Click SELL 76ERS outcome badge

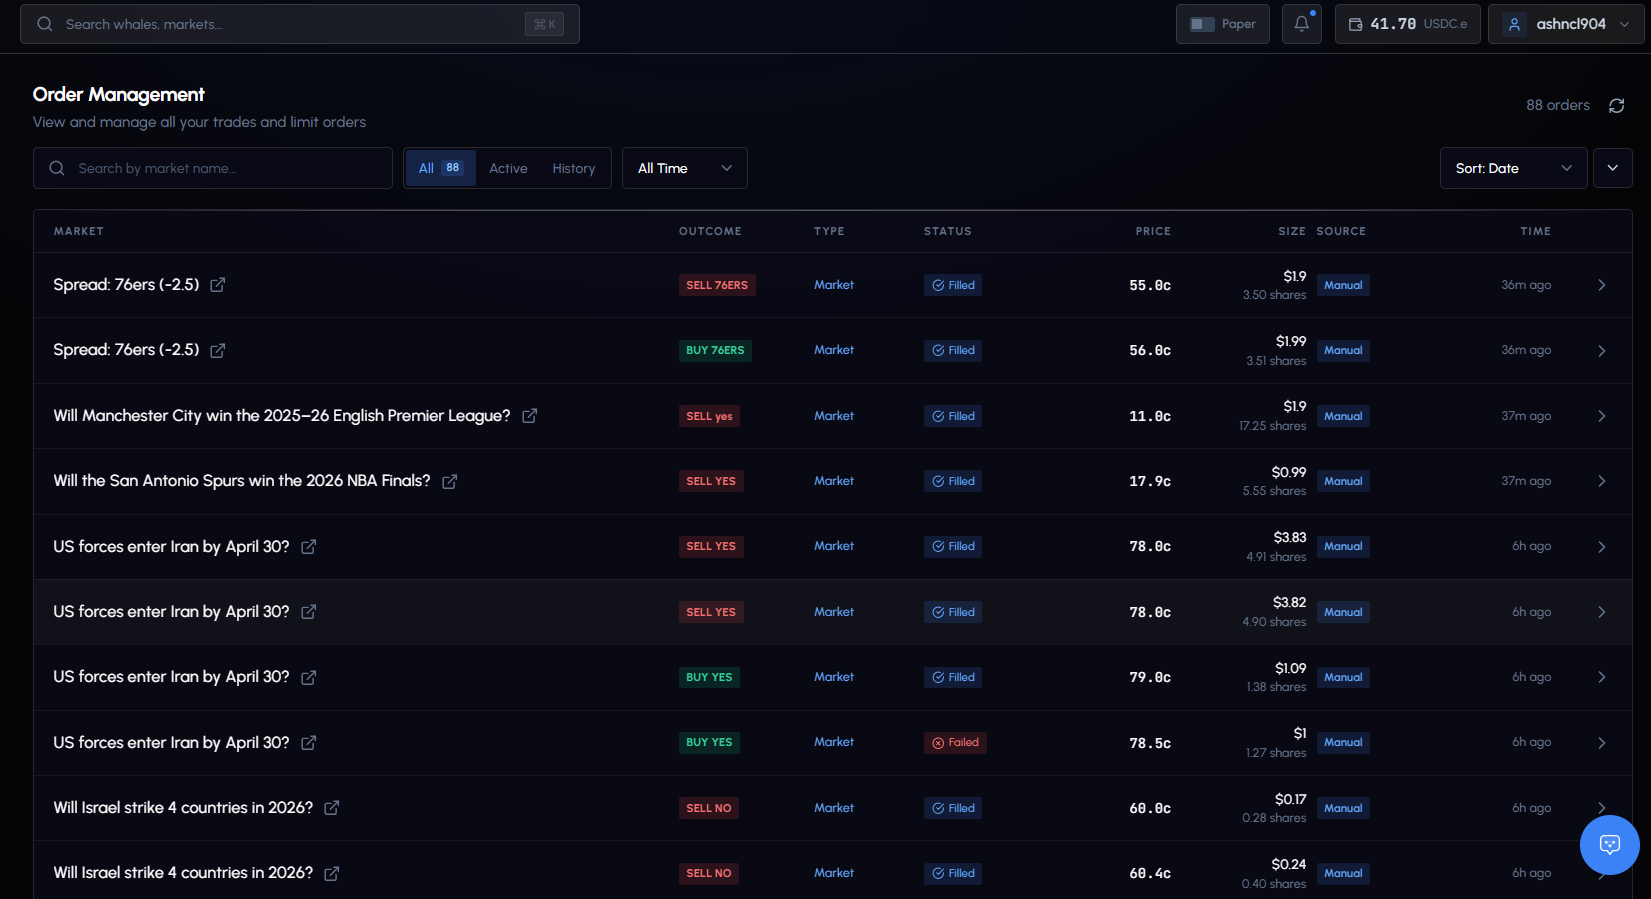[x=717, y=285]
